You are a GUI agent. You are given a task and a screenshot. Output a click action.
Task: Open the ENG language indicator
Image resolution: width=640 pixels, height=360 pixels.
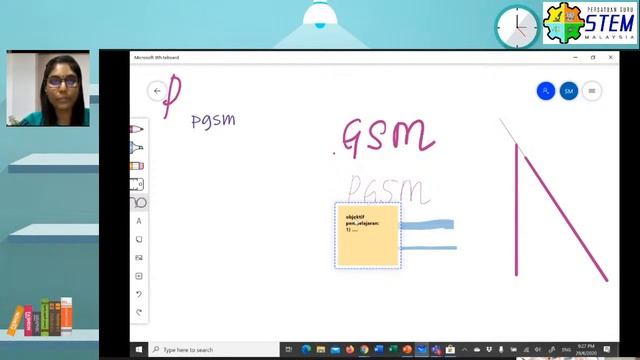(x=566, y=350)
